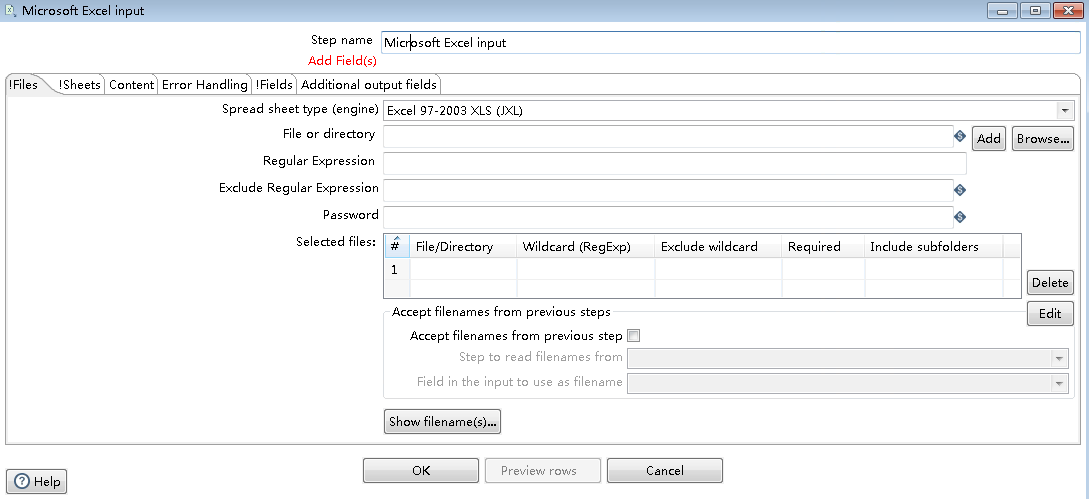Image resolution: width=1089 pixels, height=499 pixels.
Task: Click variable icon beside File or directory field
Action: (960, 137)
